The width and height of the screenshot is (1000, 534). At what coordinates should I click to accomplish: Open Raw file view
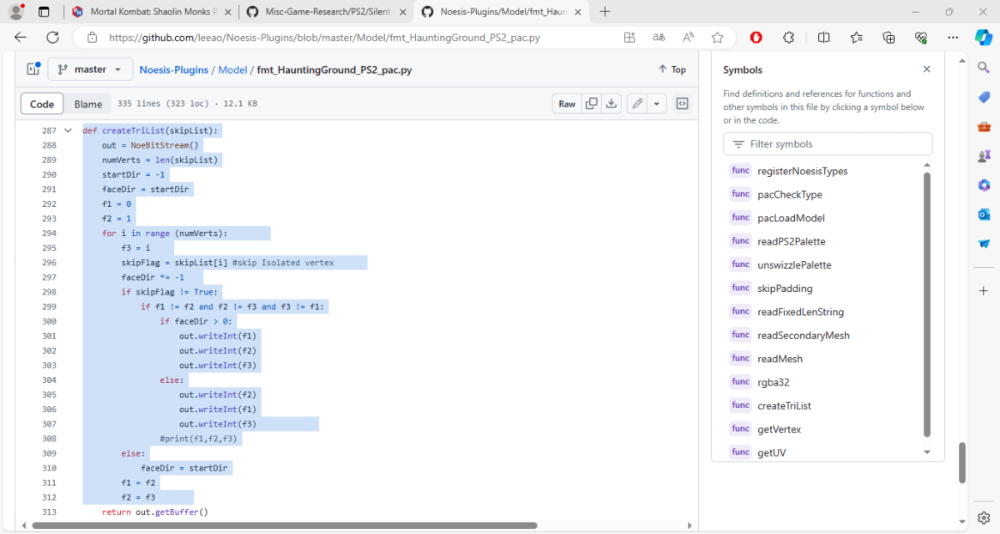point(567,104)
